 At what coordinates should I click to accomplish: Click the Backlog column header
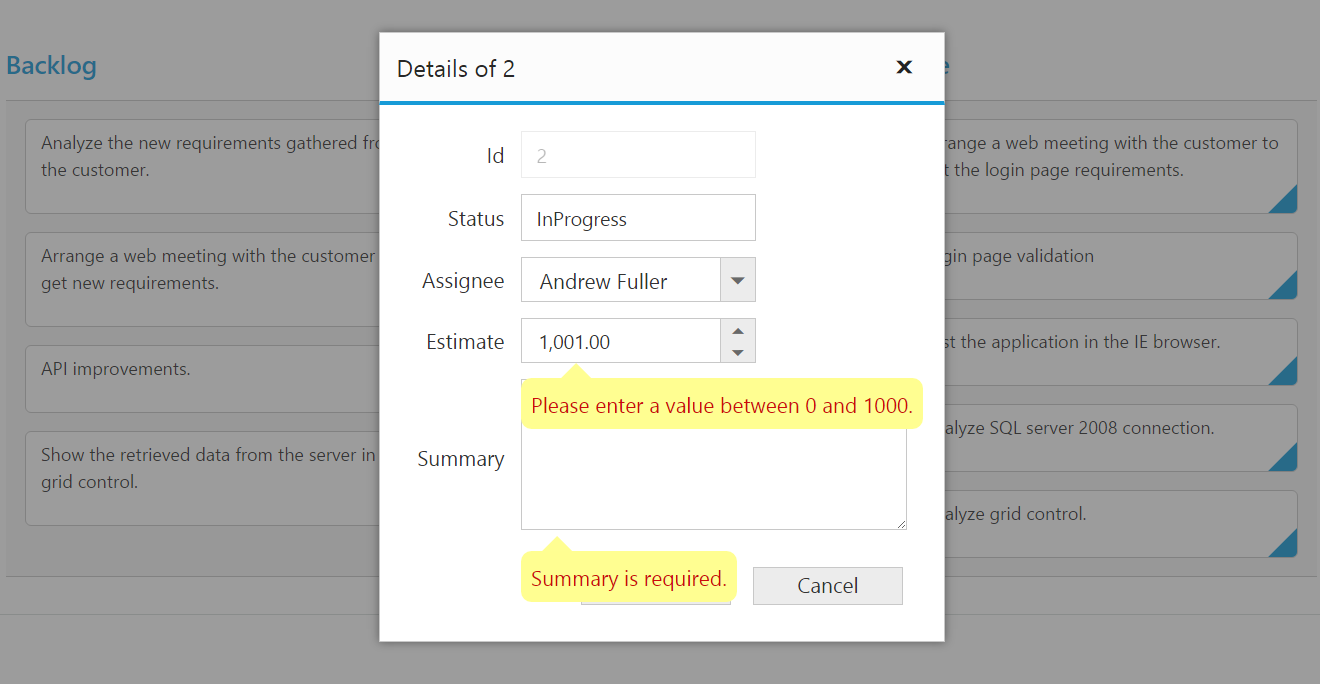tap(52, 66)
